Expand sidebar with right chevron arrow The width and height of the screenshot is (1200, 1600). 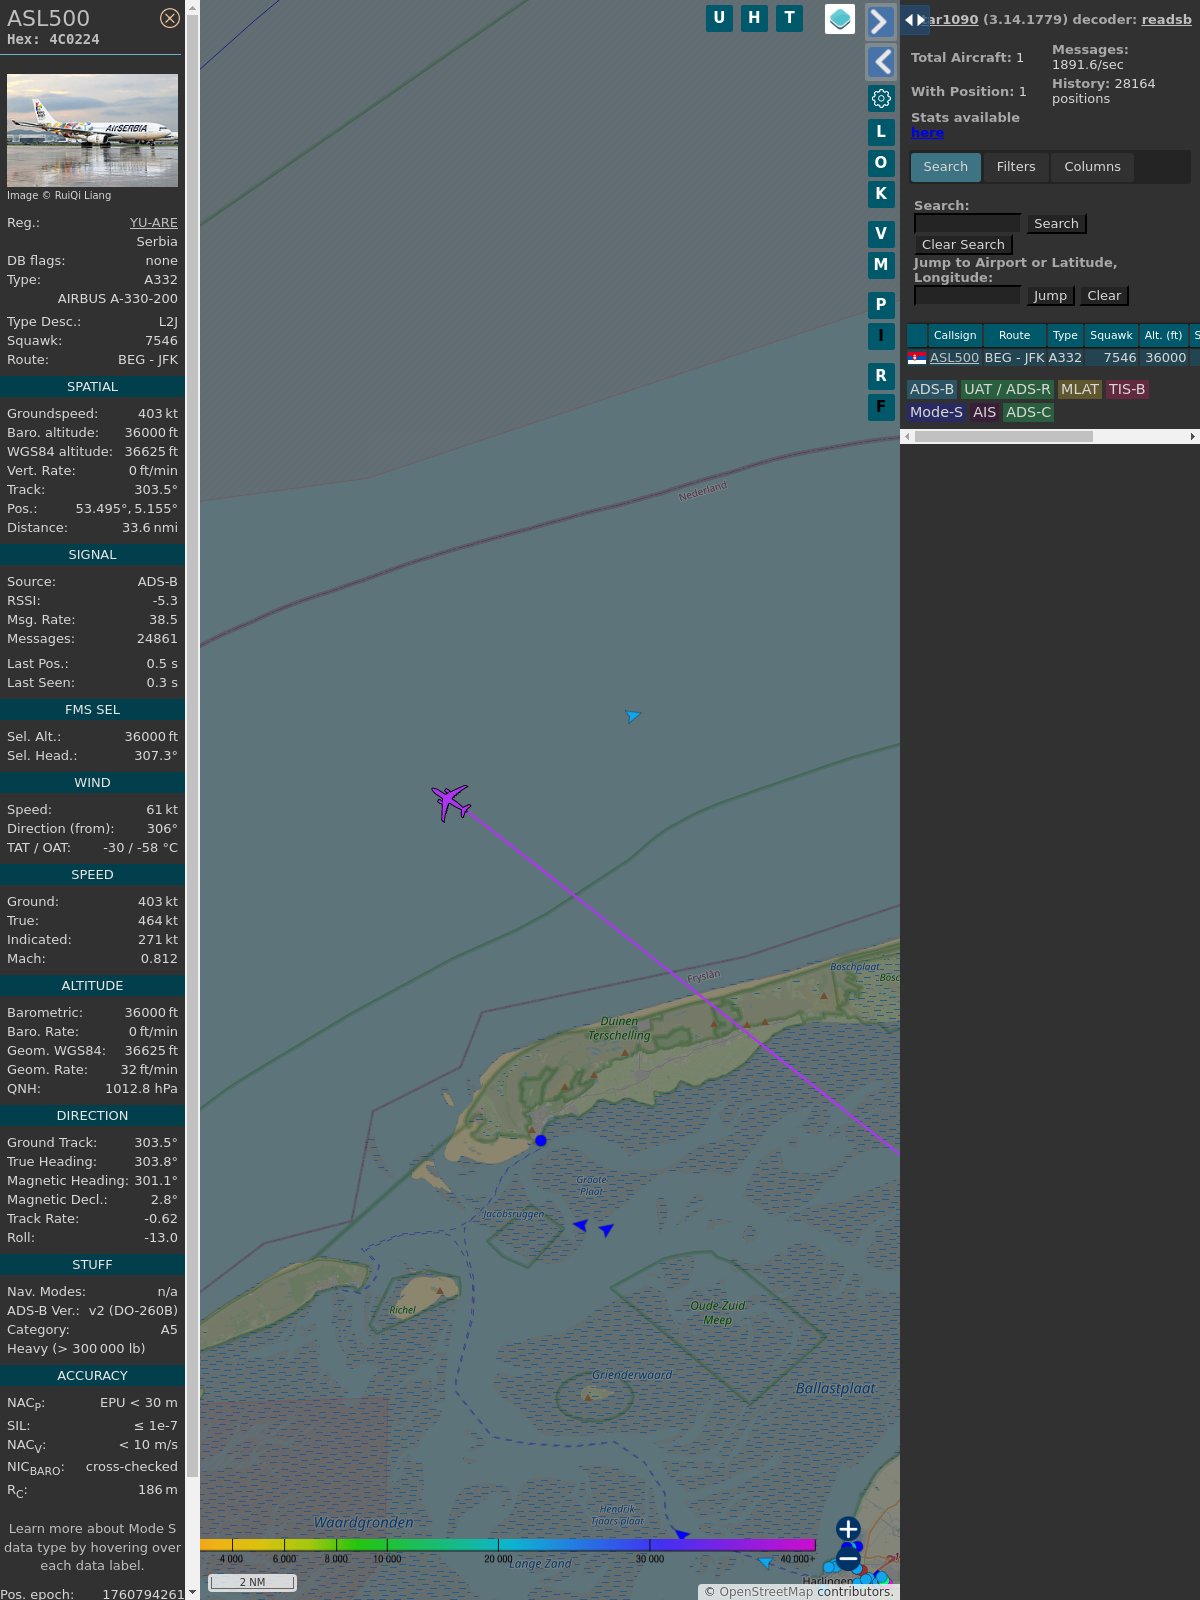point(879,22)
